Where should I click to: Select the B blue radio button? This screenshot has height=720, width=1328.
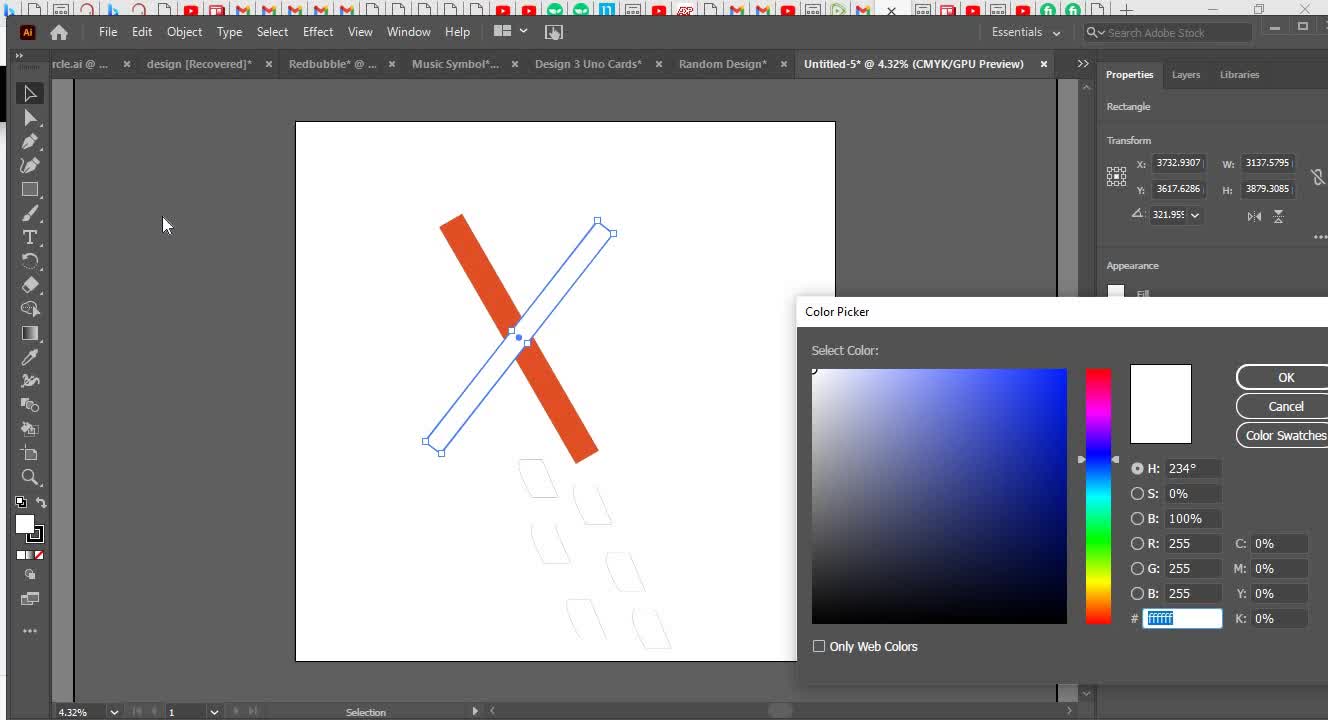[x=1137, y=593]
